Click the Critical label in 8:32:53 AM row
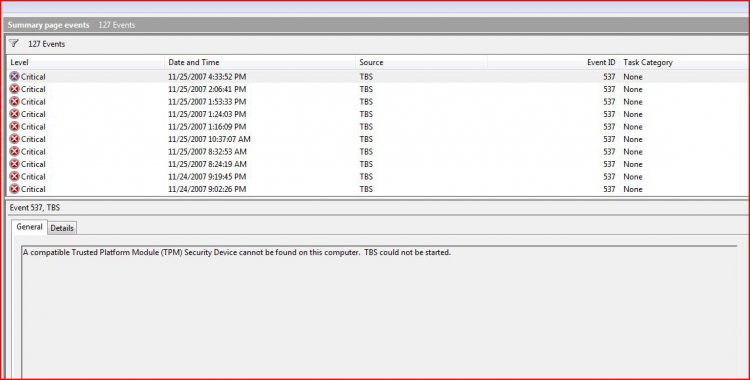750x380 pixels. coord(33,151)
